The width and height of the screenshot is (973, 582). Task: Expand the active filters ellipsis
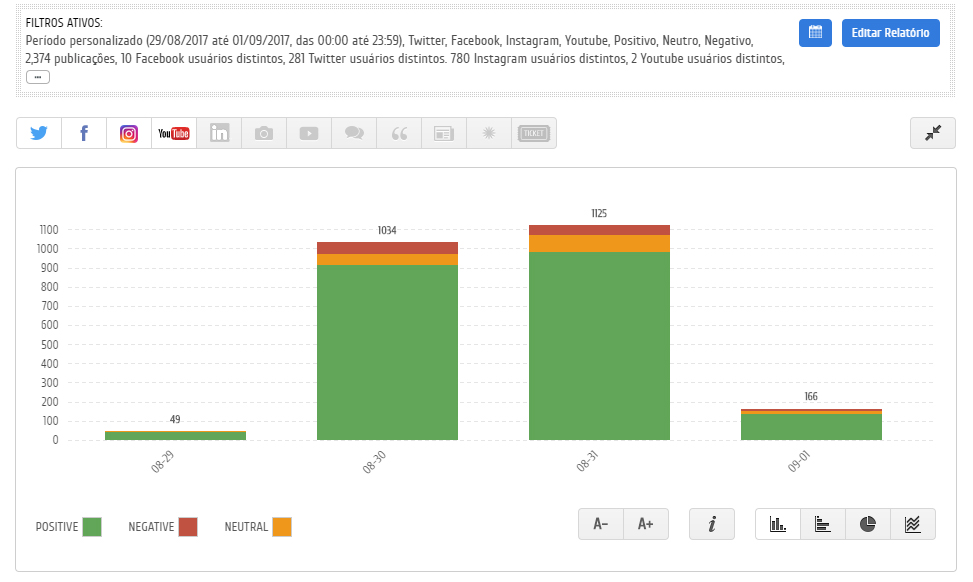[x=38, y=77]
